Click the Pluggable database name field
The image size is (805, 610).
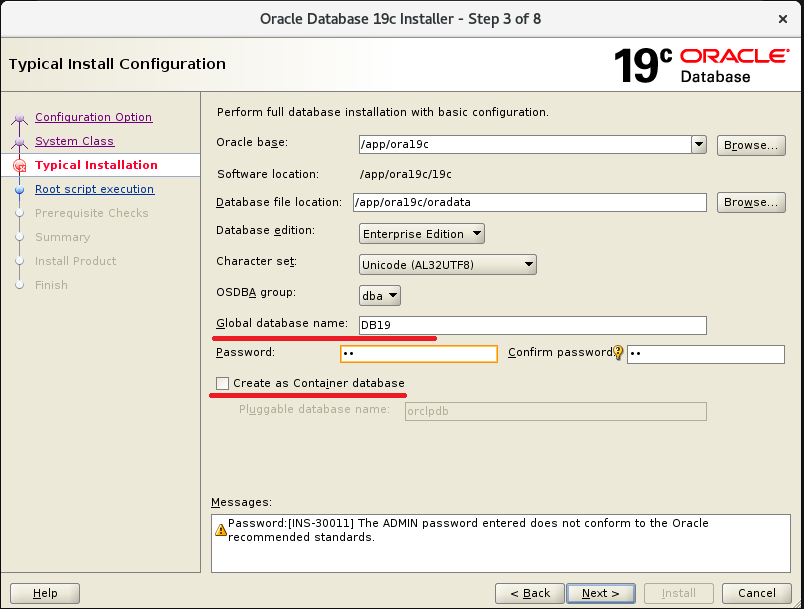pyautogui.click(x=556, y=412)
